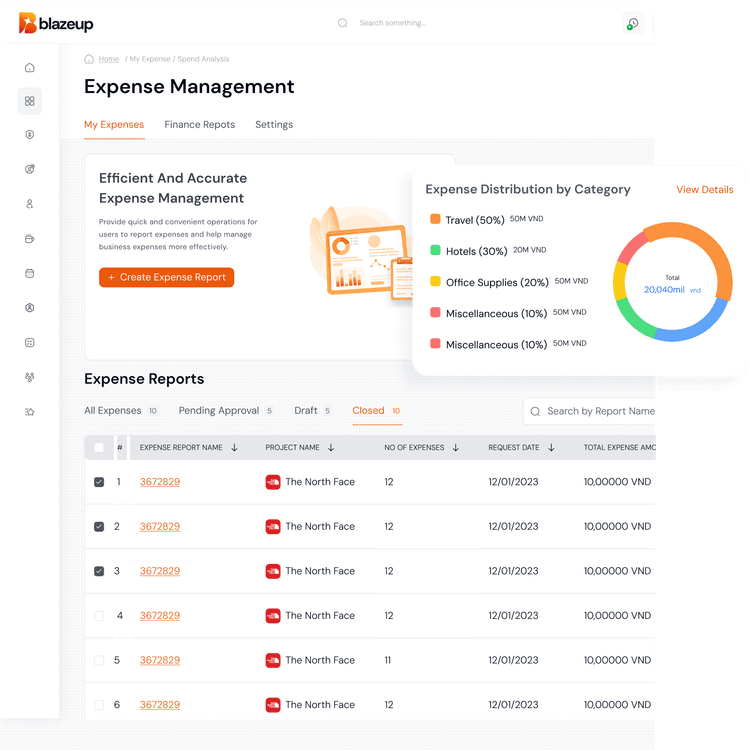Open View Details link on distribution card
This screenshot has width=750, height=750.
(704, 190)
